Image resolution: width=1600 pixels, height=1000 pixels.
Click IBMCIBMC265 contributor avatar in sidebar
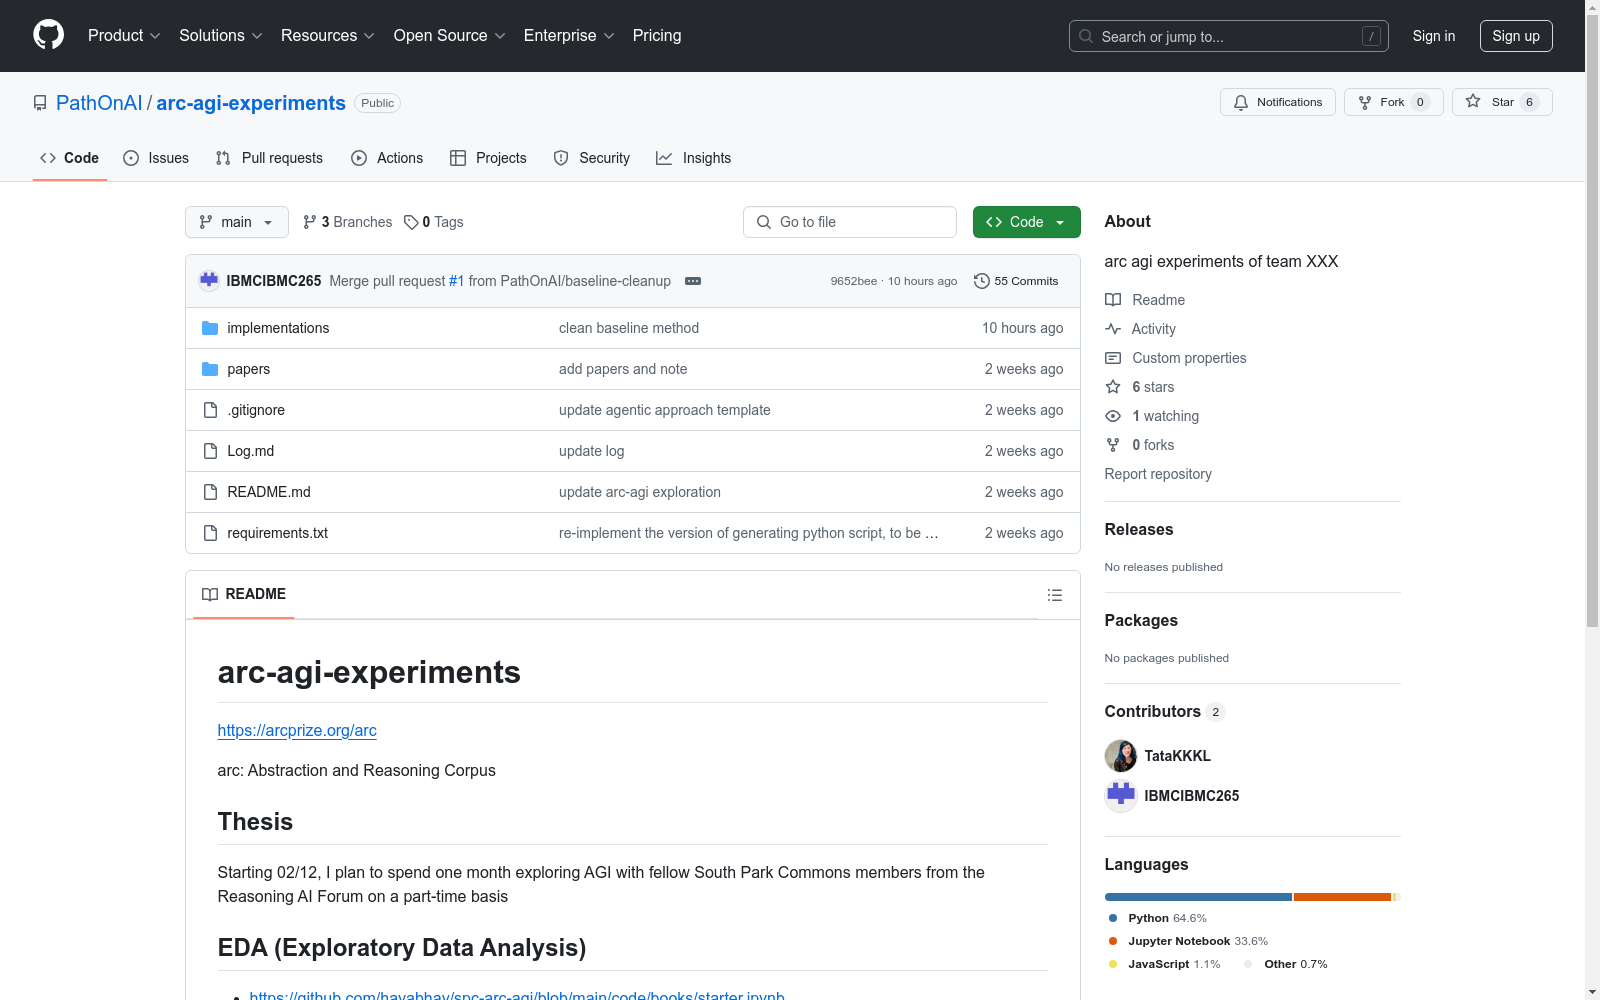(1121, 796)
